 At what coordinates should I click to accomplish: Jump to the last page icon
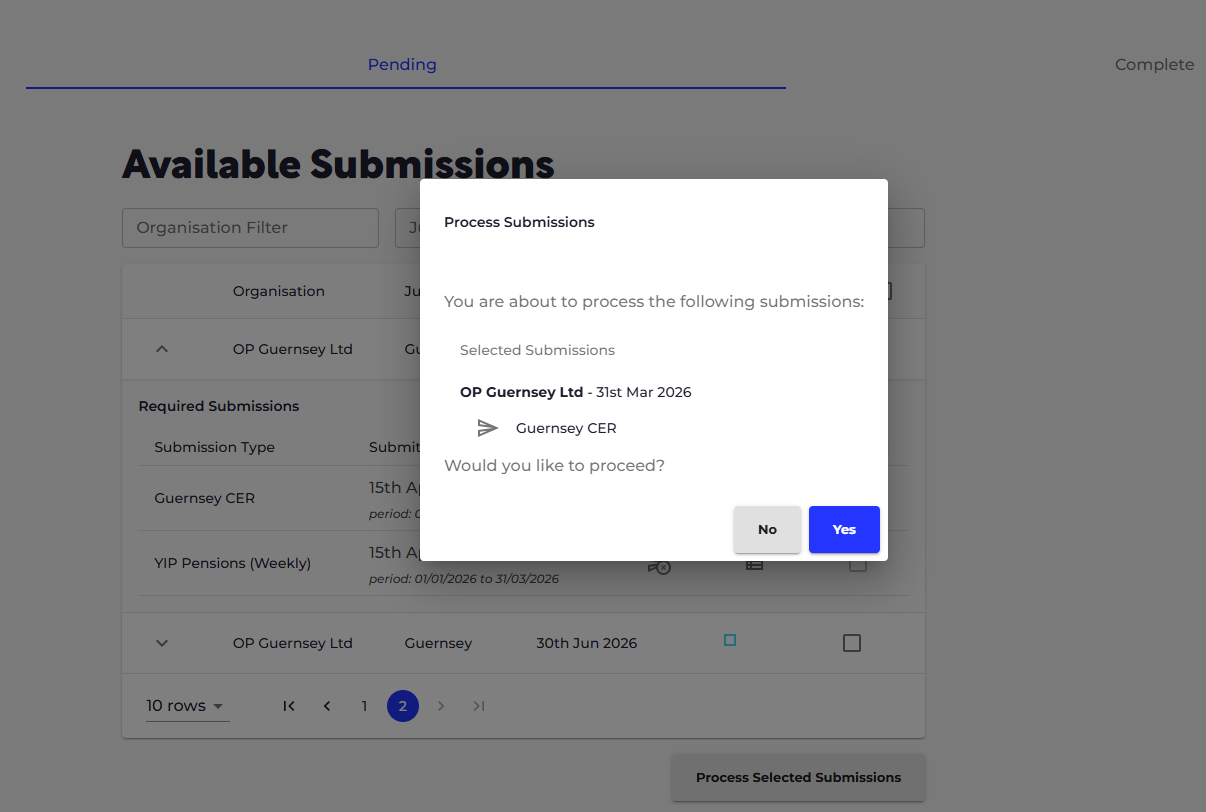(x=479, y=706)
